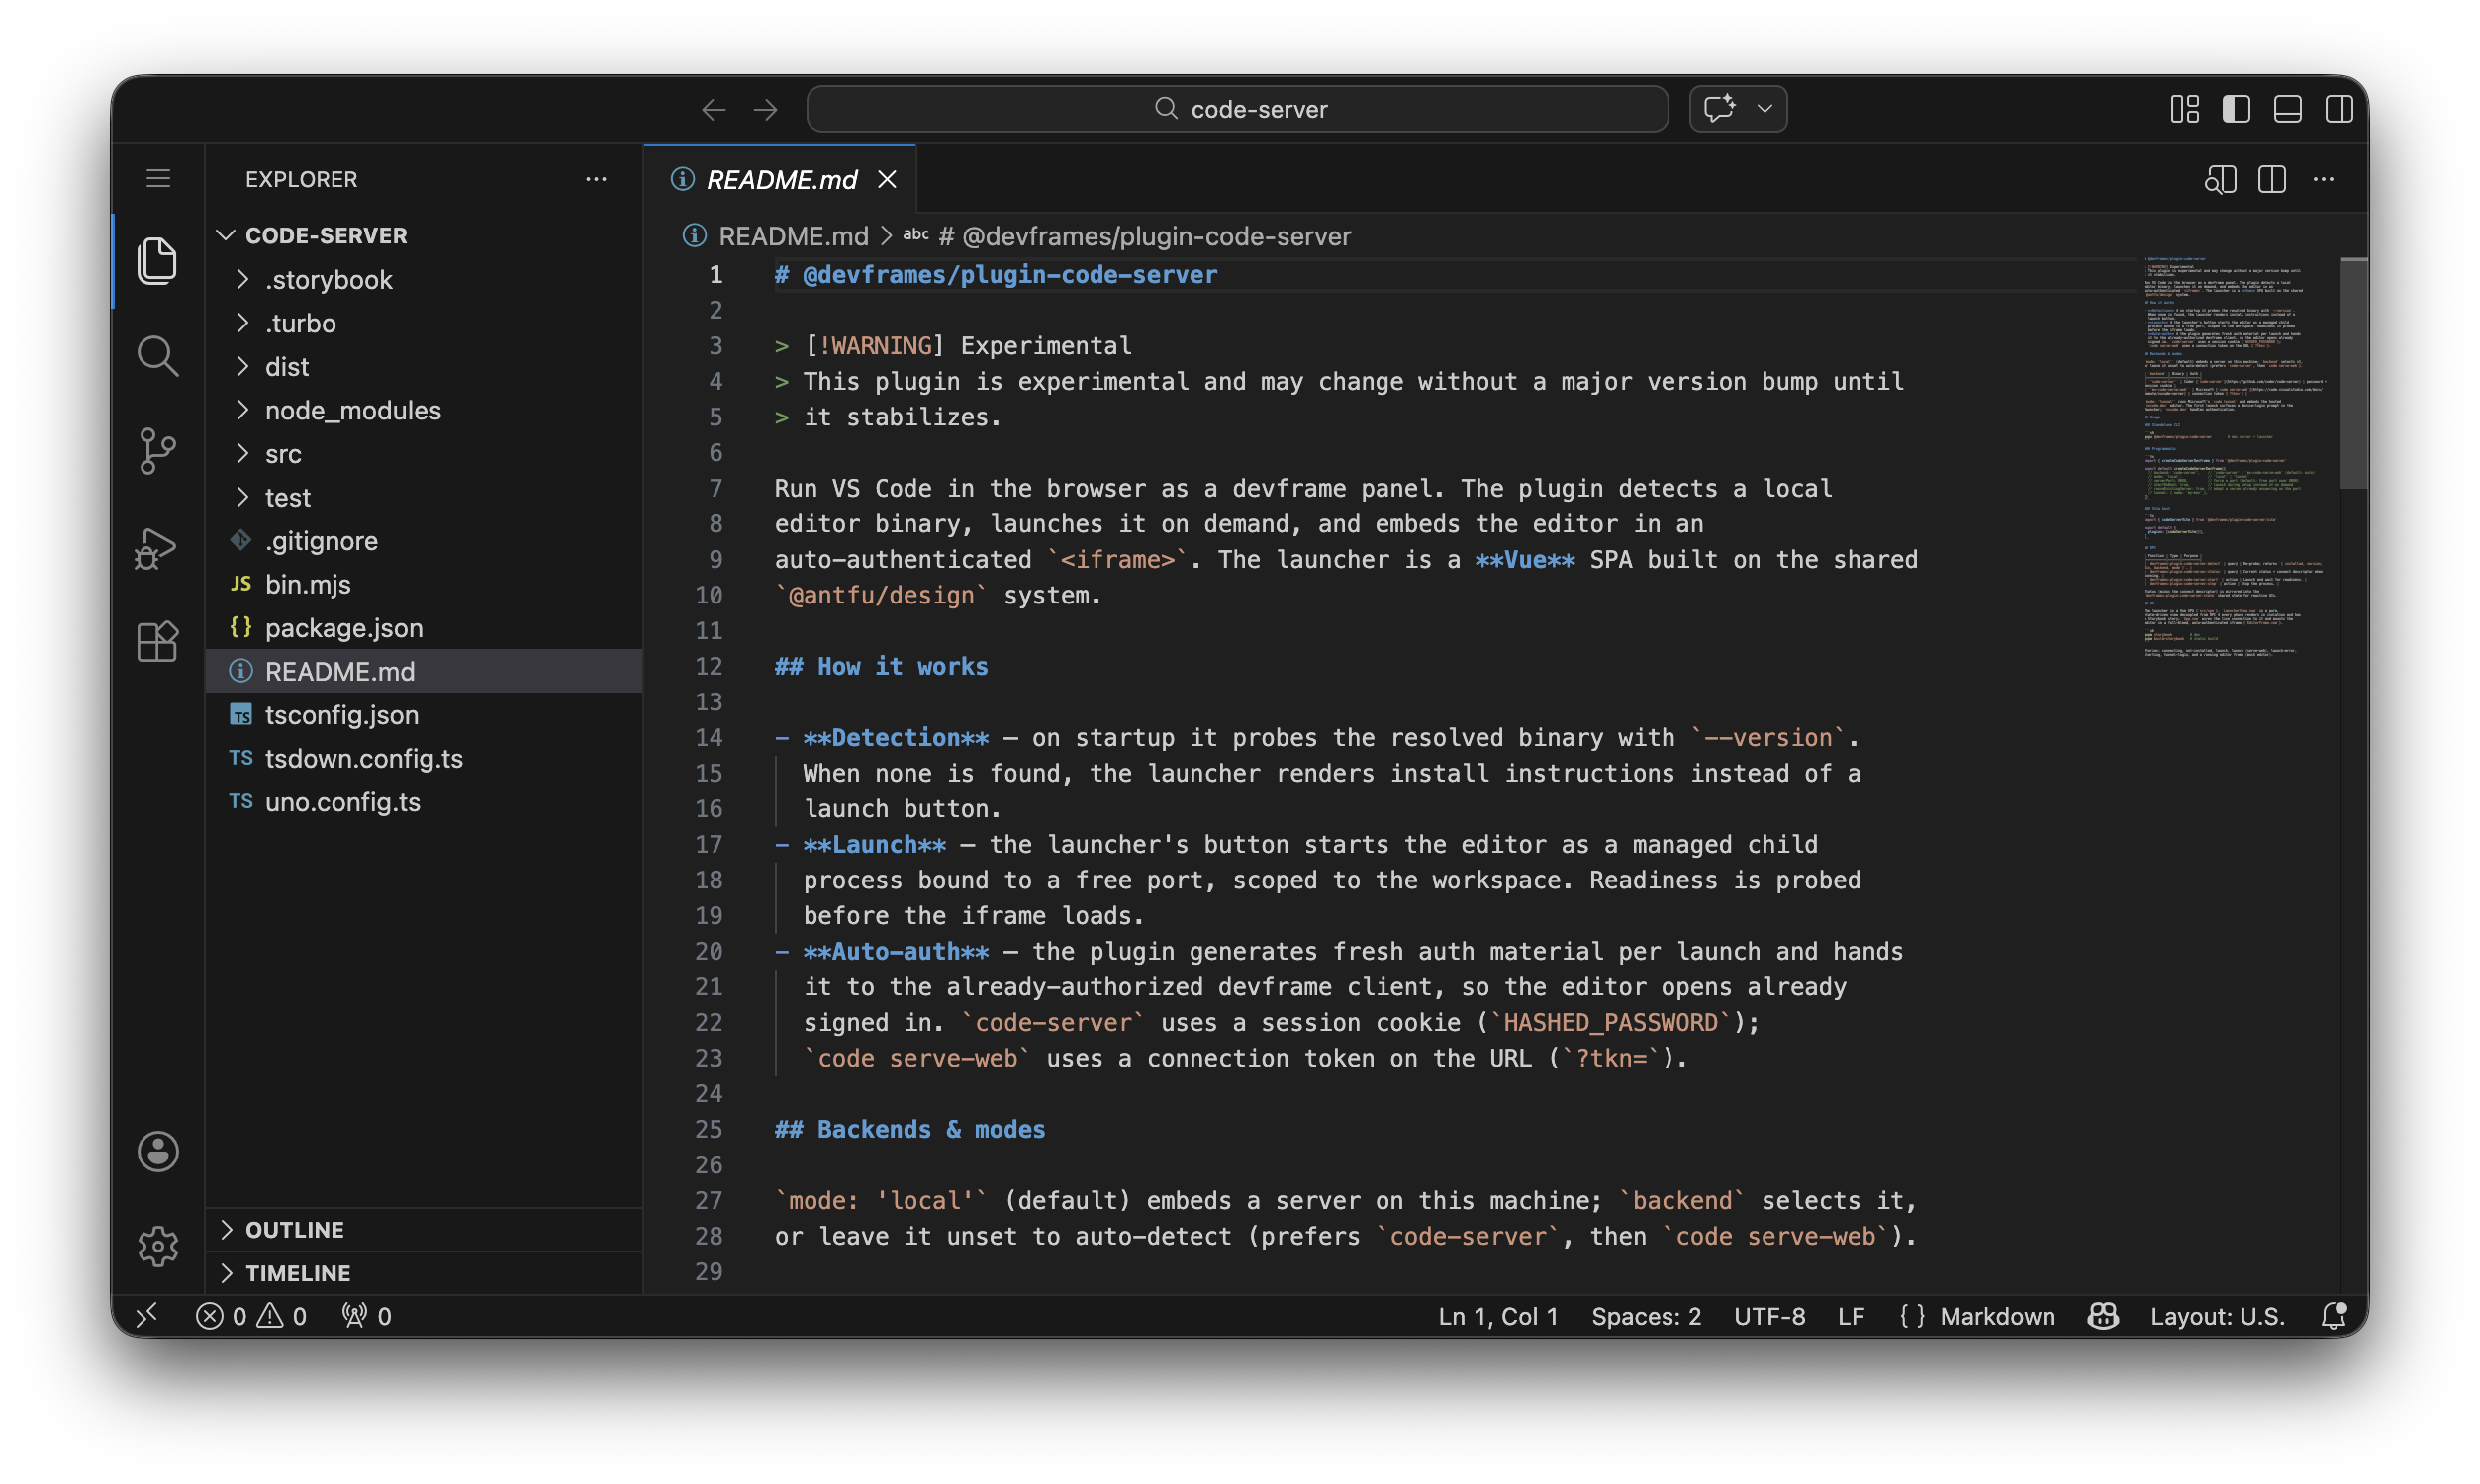Open uno.config.ts file

[x=424, y=801]
